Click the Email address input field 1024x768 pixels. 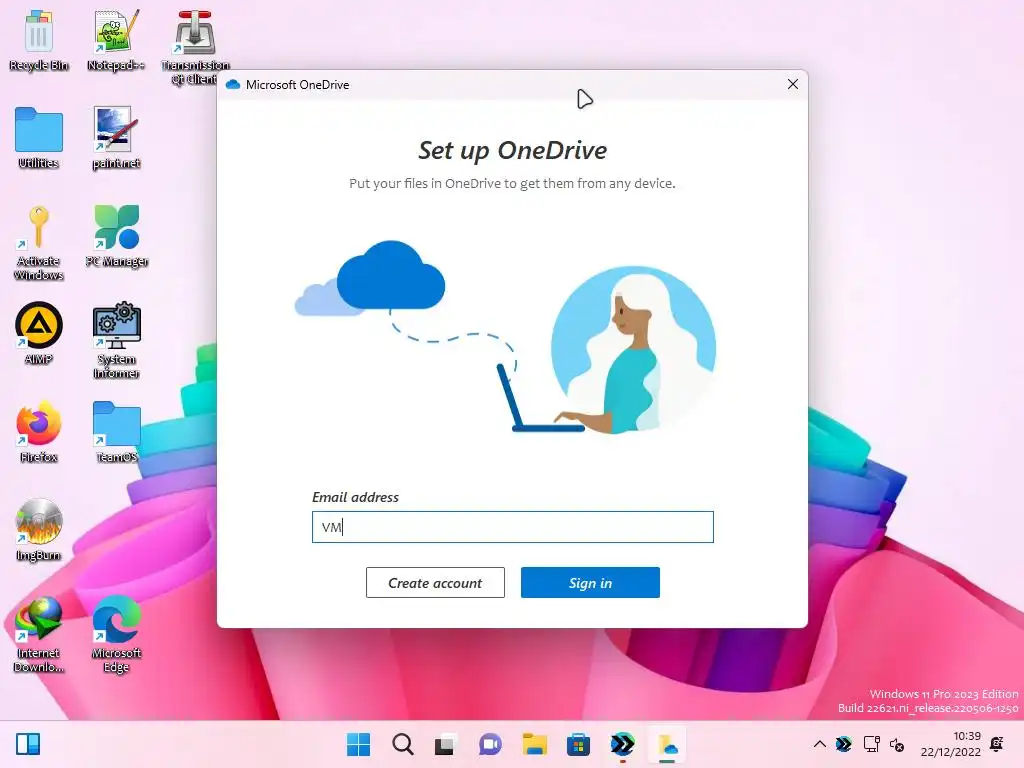pyautogui.click(x=513, y=527)
